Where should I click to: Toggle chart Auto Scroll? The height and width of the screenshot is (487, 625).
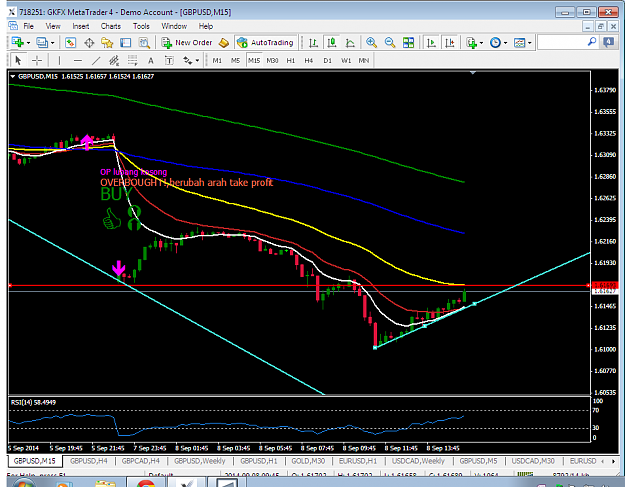(431, 43)
